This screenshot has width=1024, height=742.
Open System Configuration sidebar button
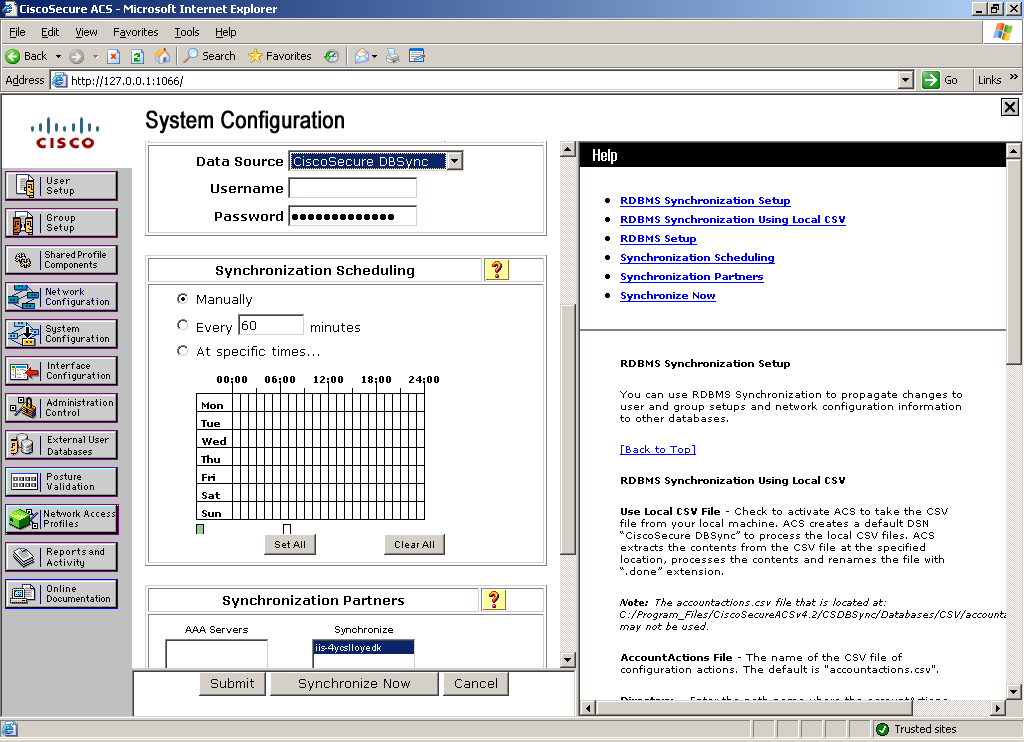pyautogui.click(x=61, y=334)
